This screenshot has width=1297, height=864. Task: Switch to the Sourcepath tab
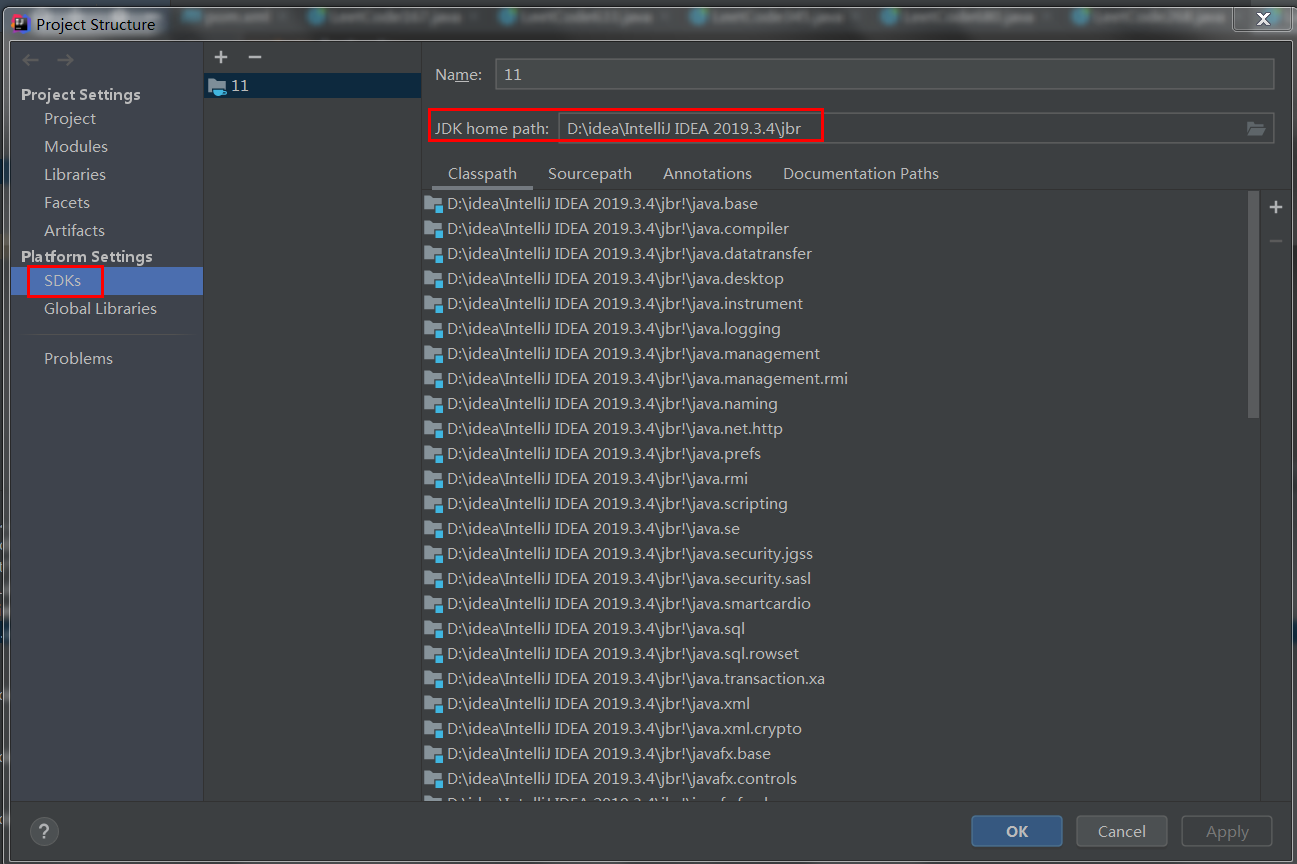tap(589, 173)
